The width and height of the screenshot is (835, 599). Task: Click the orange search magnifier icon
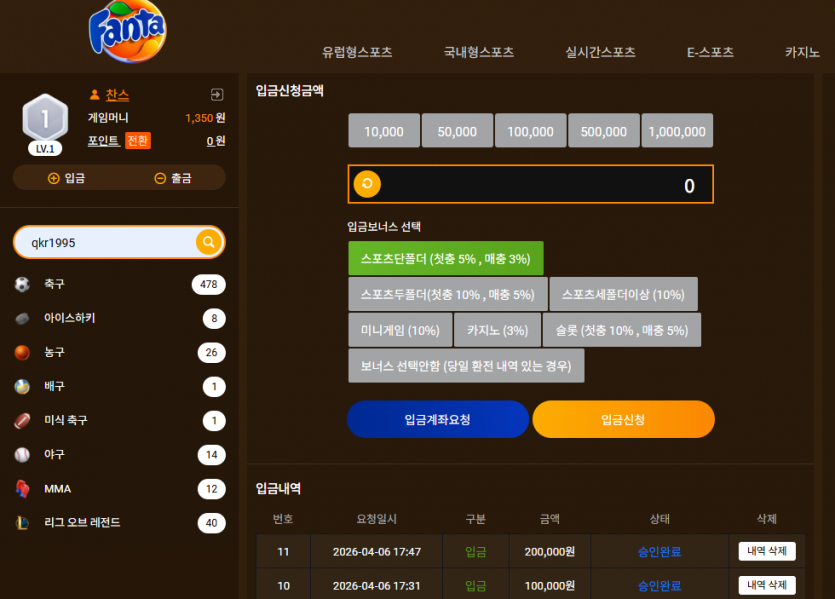pyautogui.click(x=209, y=242)
